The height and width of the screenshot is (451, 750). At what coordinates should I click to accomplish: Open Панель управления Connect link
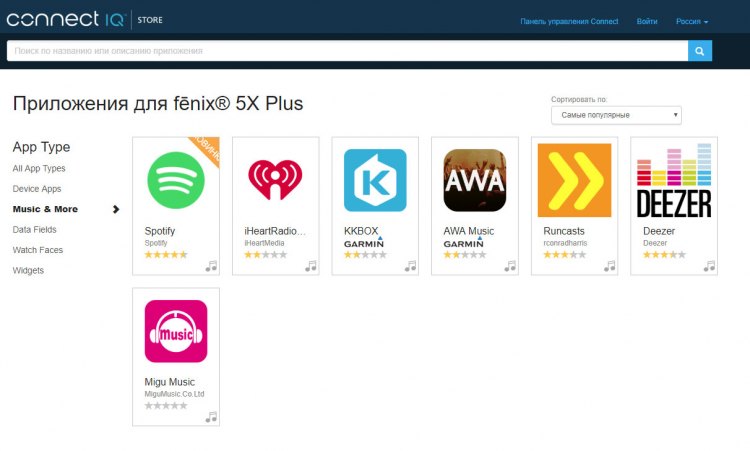[x=569, y=22]
